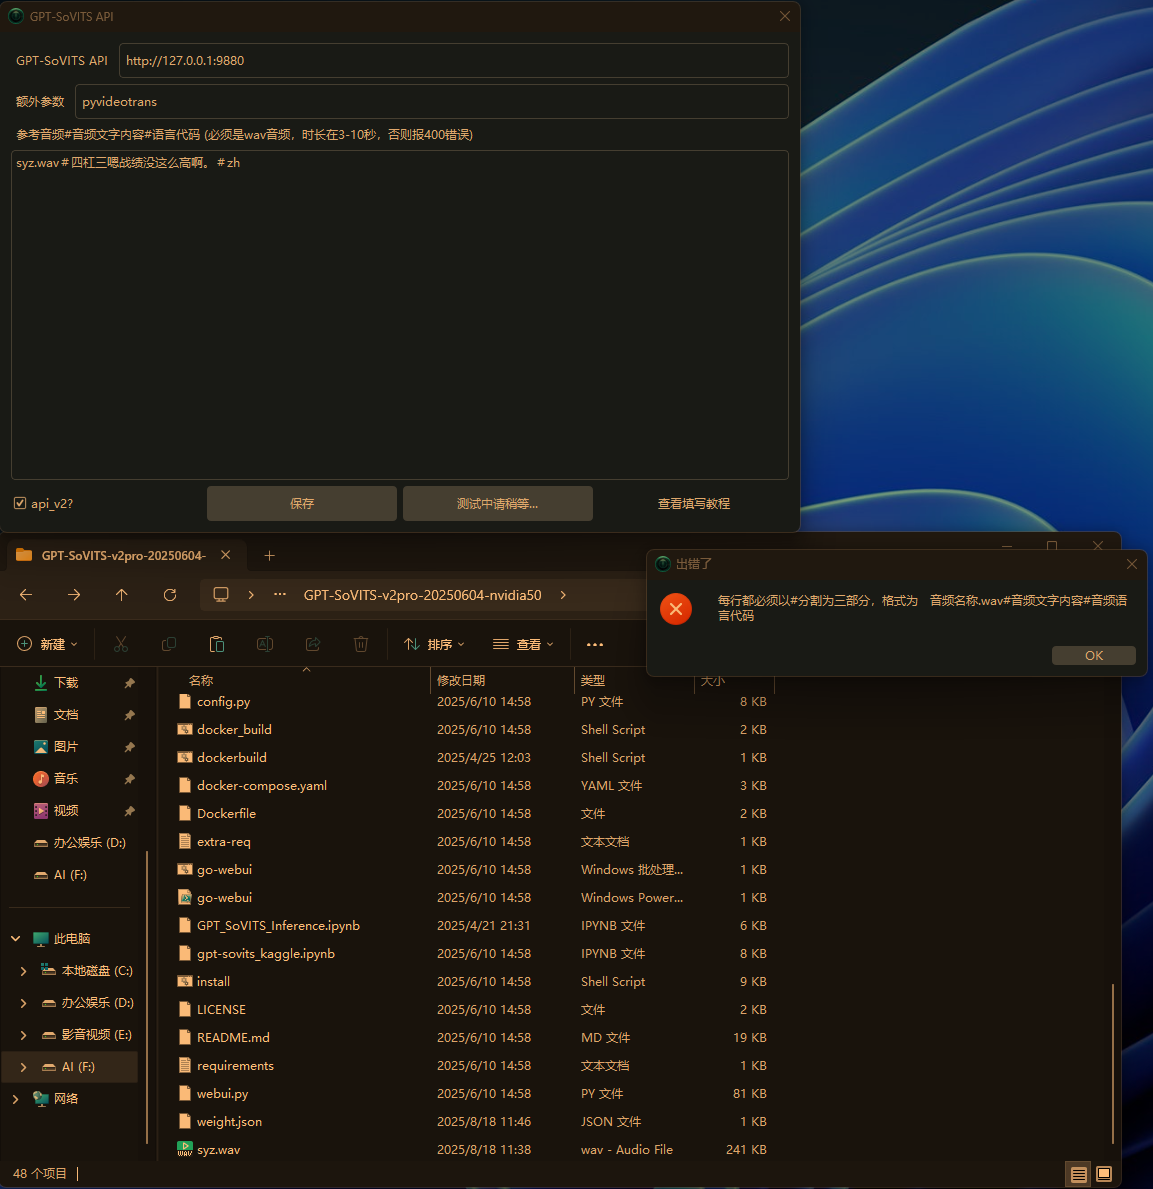The width and height of the screenshot is (1153, 1189).
Task: Select the README.md file
Action: (233, 1037)
